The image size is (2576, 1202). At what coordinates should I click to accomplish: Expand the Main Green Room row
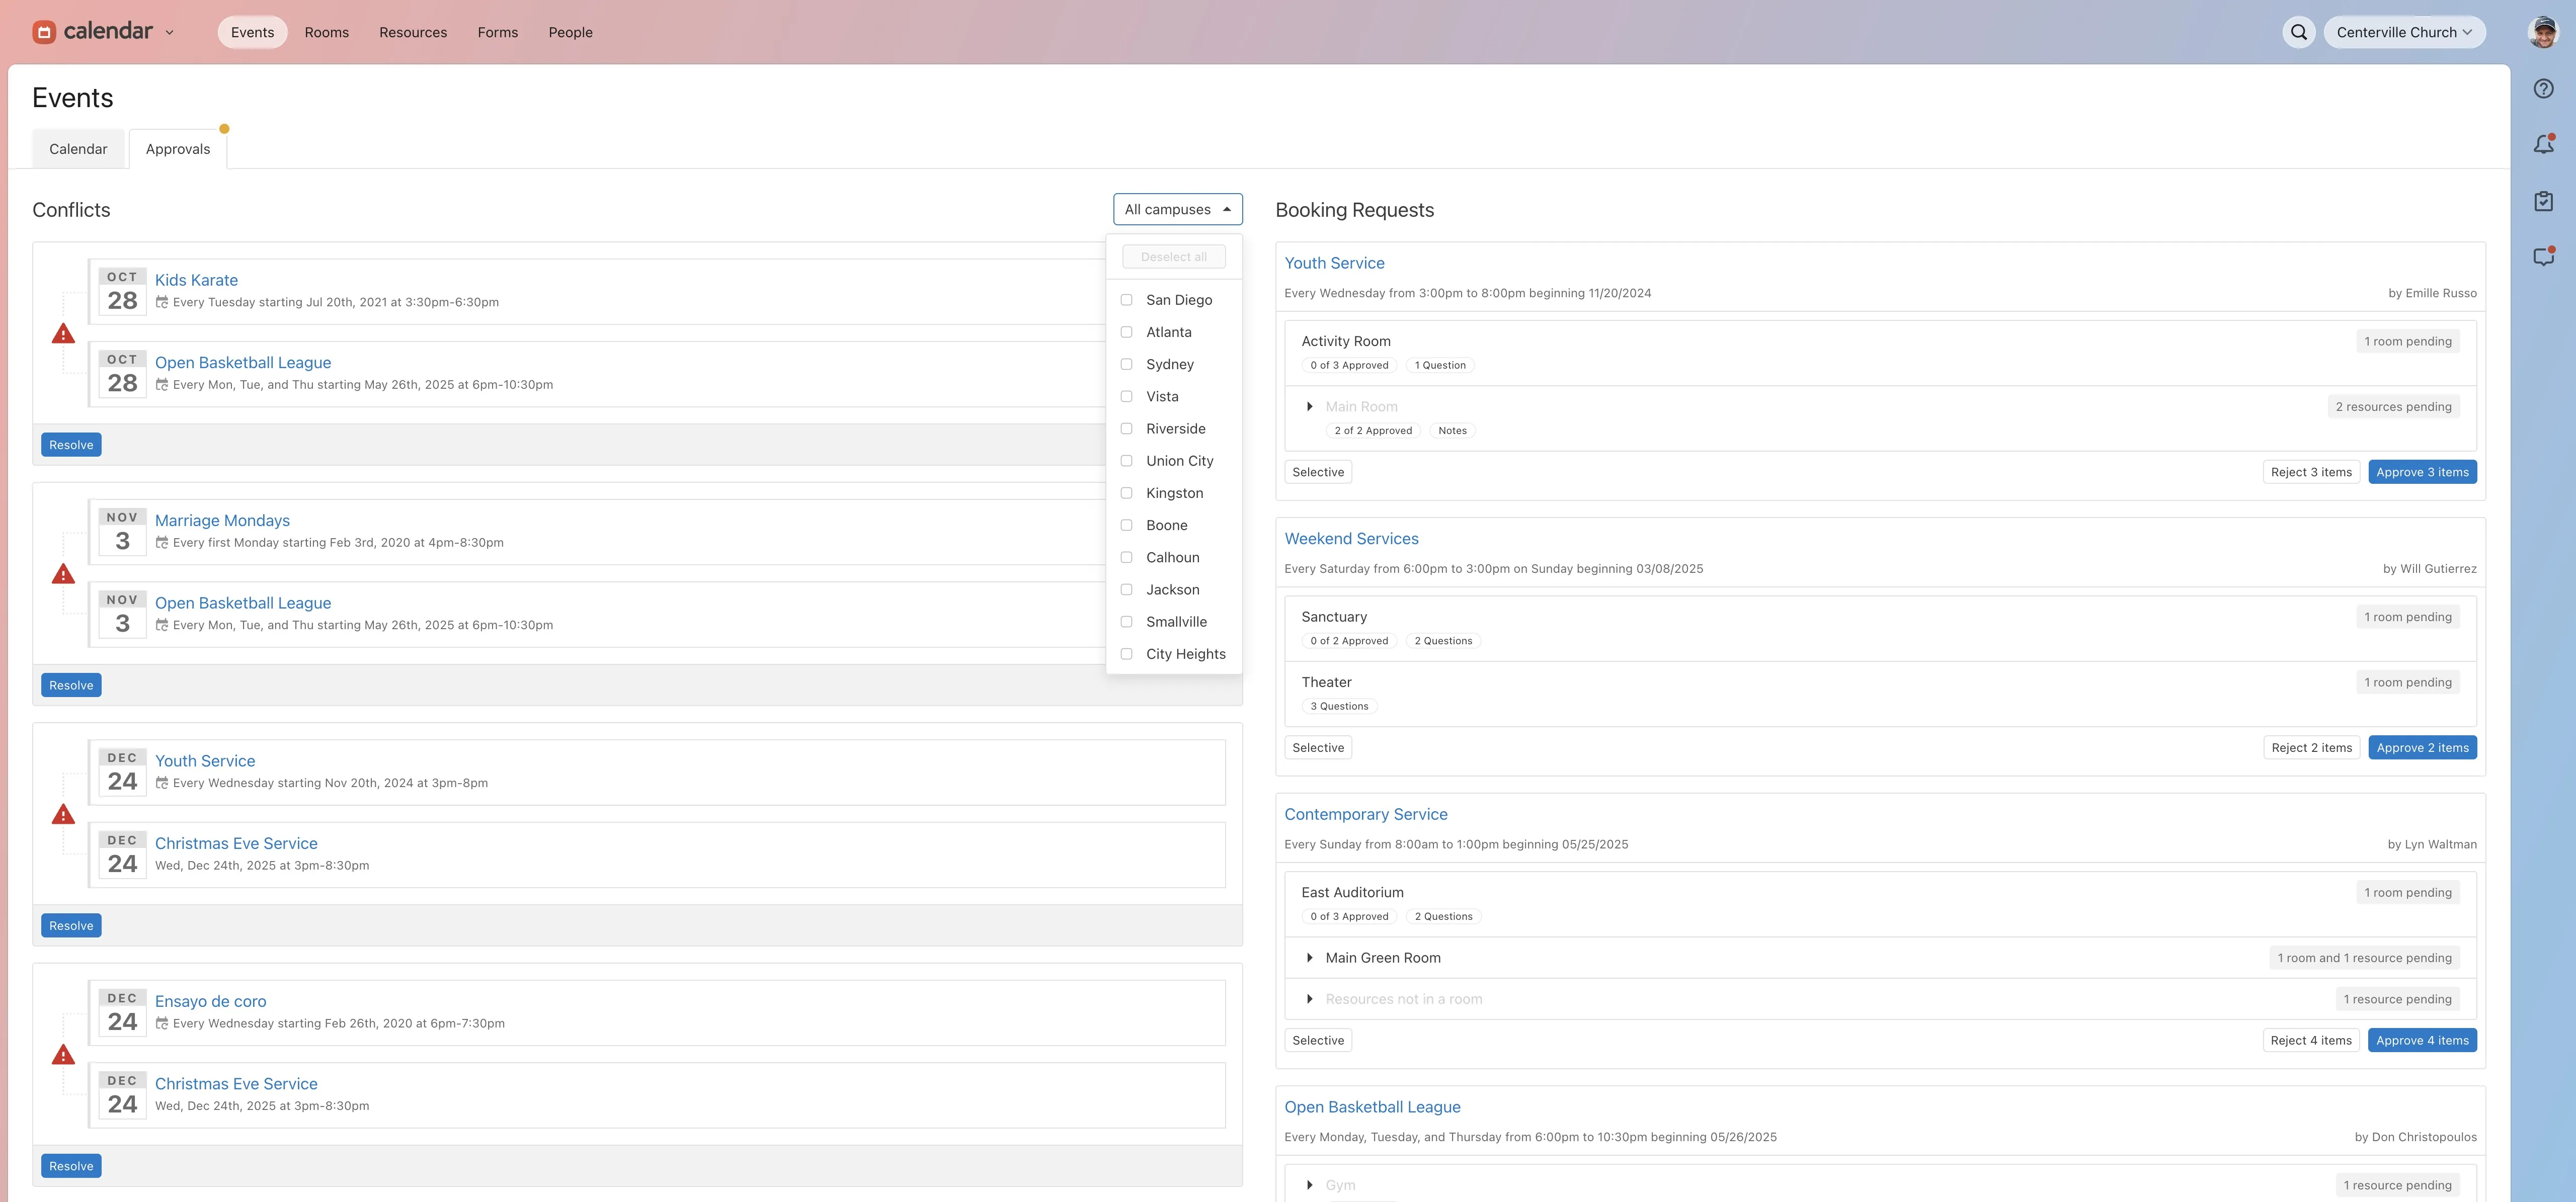(1309, 958)
